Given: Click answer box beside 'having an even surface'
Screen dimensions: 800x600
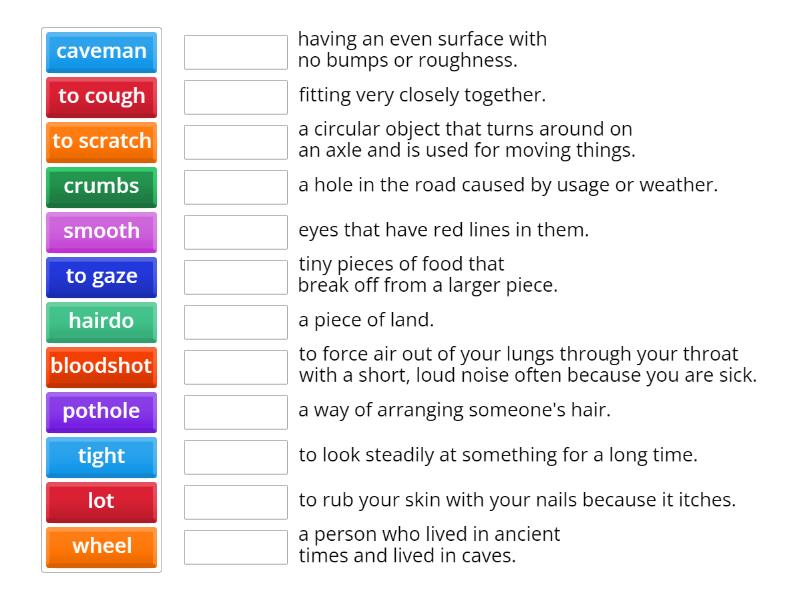Looking at the screenshot, I should (x=235, y=52).
